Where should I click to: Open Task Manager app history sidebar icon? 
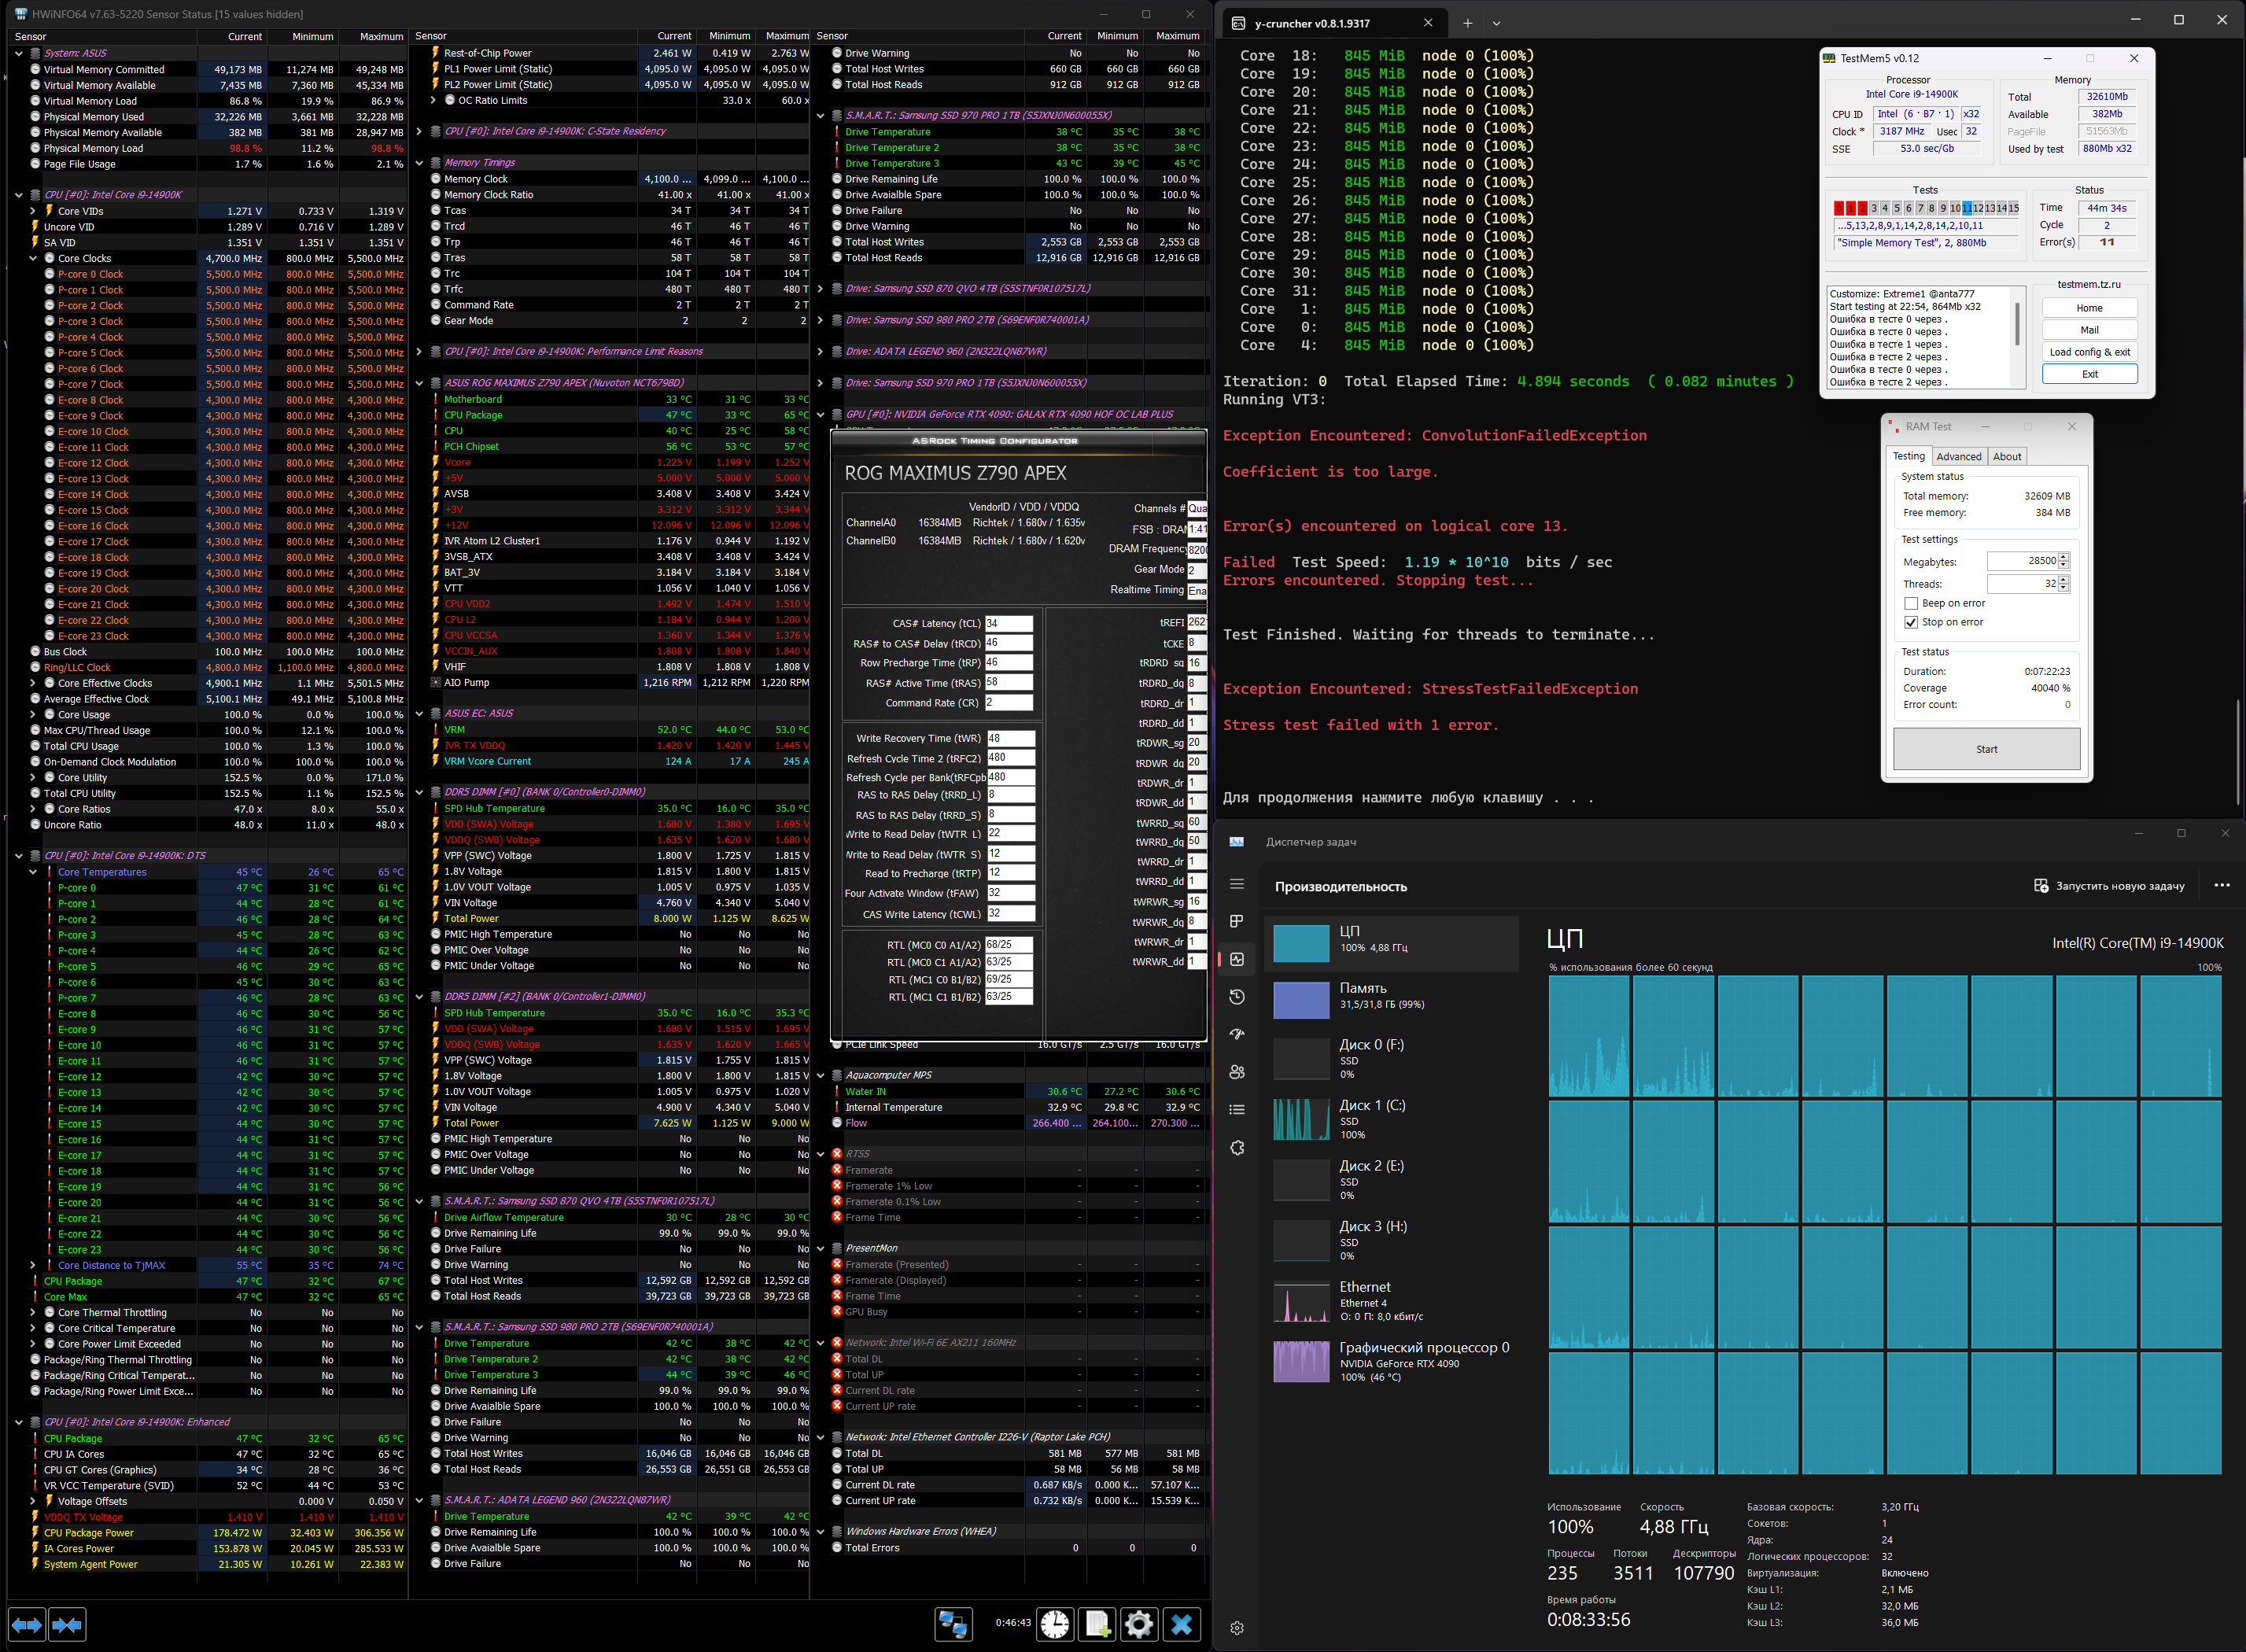point(1237,997)
